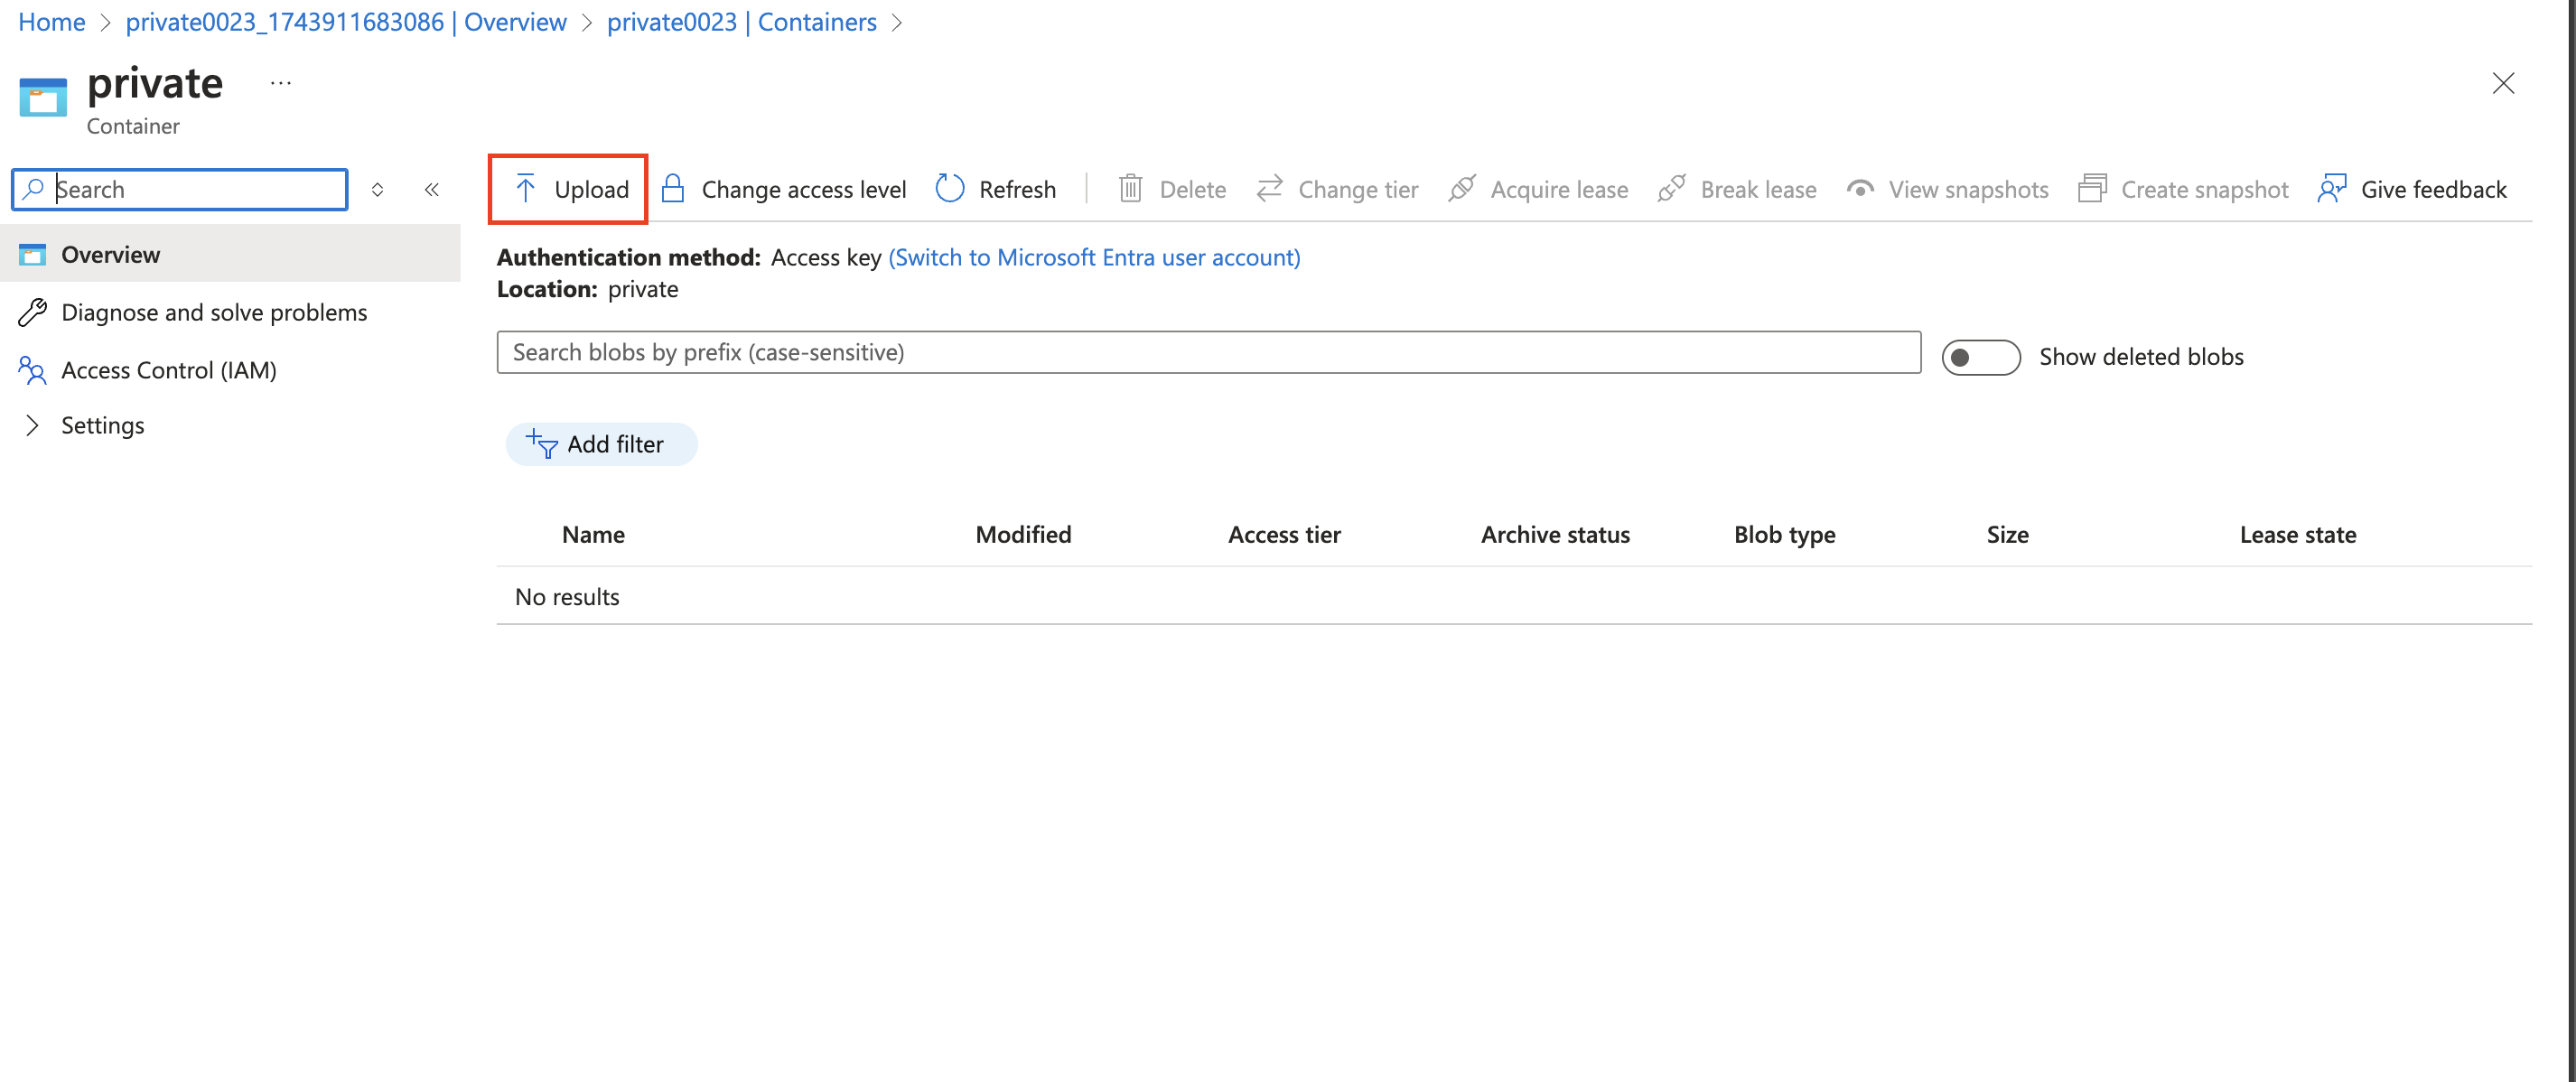Click the View snapshots label
The height and width of the screenshot is (1082, 2576).
pyautogui.click(x=1968, y=189)
